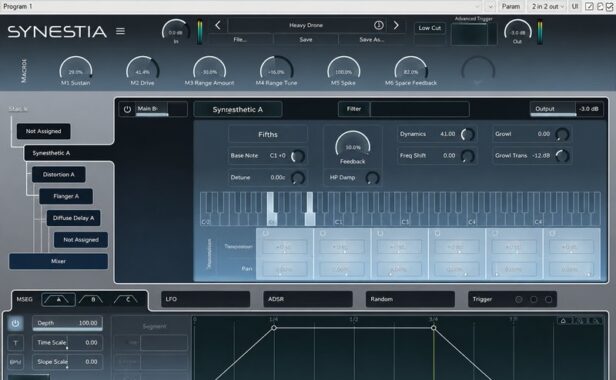Click the MSEG node at the 1/4 mark
This screenshot has height=380, width=616.
tap(274, 327)
